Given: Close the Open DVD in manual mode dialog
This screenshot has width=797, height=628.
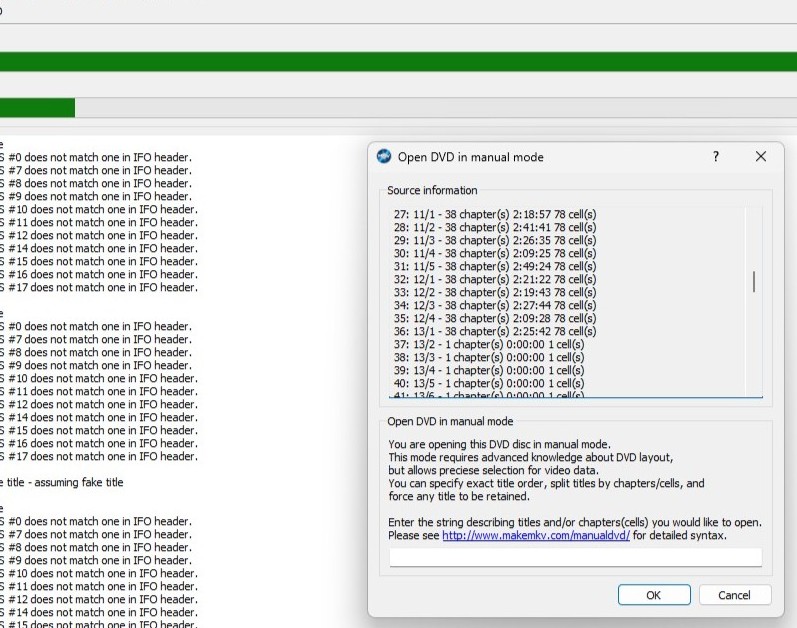Looking at the screenshot, I should 761,157.
